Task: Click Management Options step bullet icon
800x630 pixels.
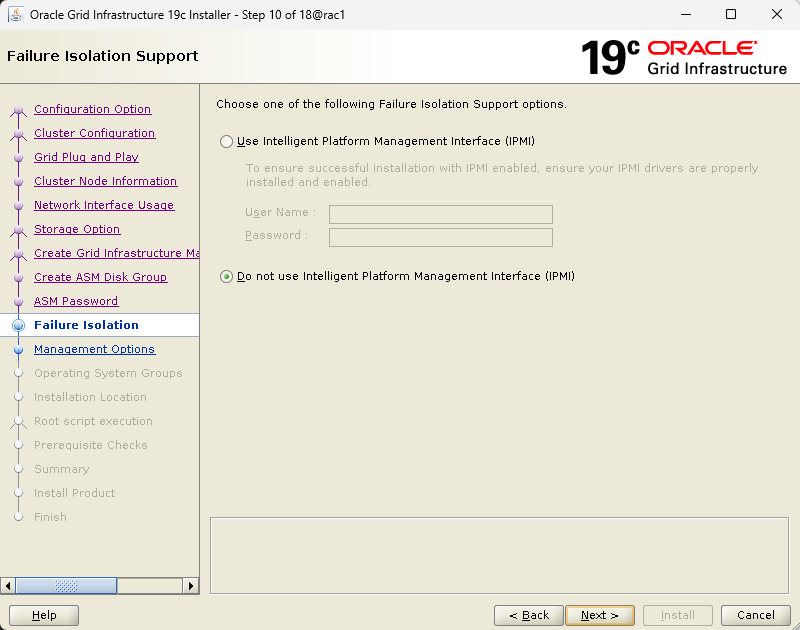Action: 18,349
